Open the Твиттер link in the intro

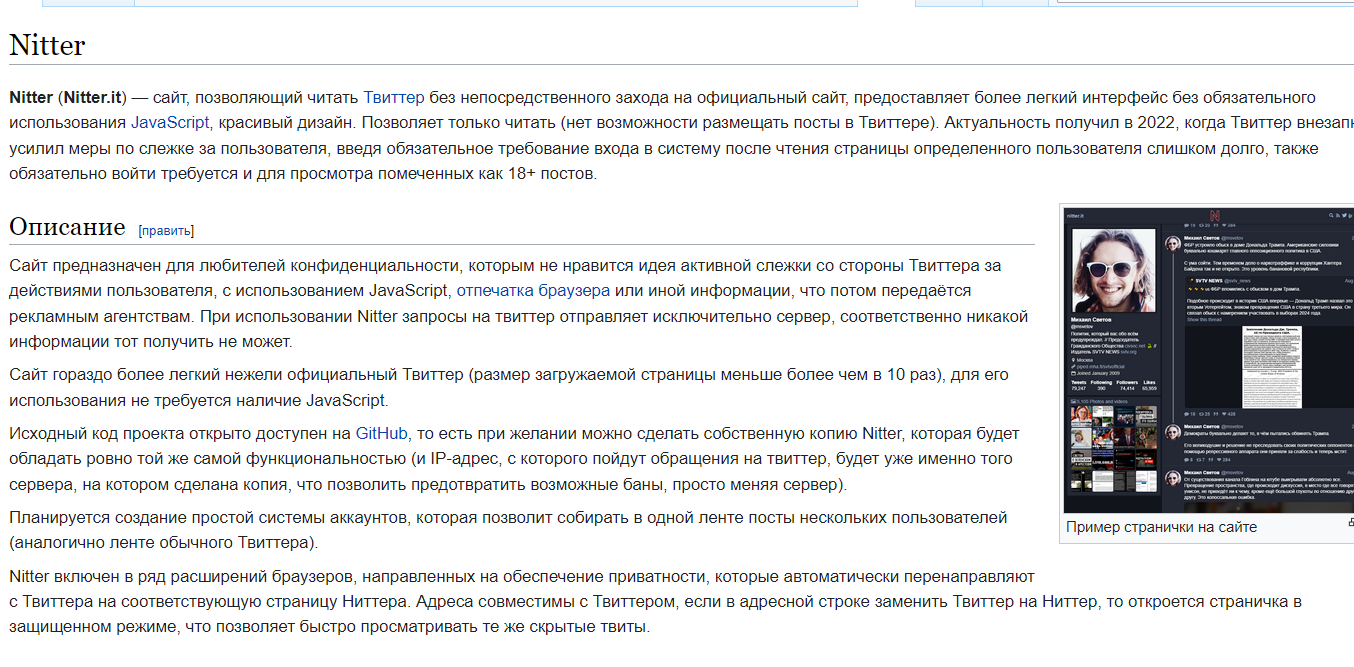(x=393, y=97)
